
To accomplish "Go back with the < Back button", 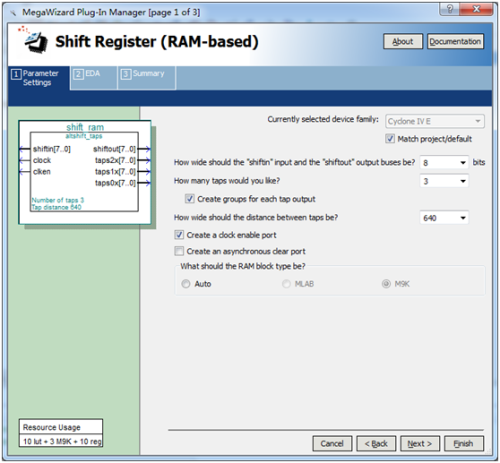I will click(x=376, y=443).
